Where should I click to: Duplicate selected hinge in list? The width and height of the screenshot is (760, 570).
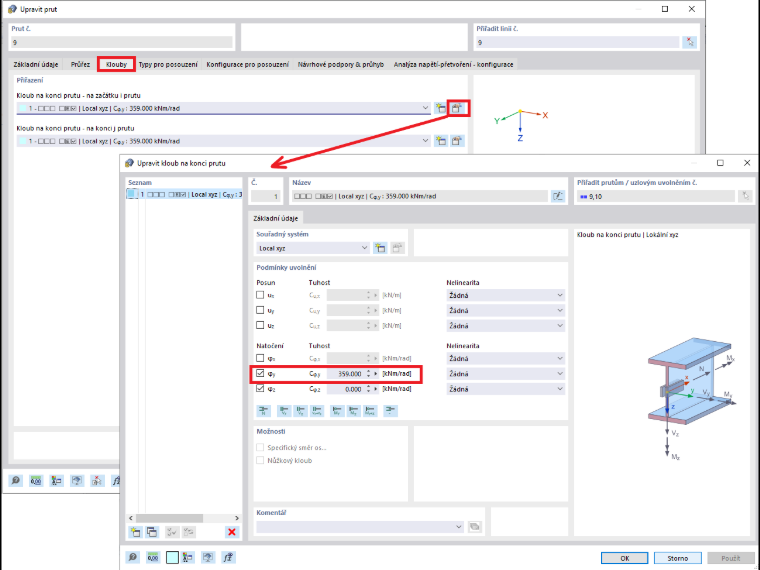[152, 532]
